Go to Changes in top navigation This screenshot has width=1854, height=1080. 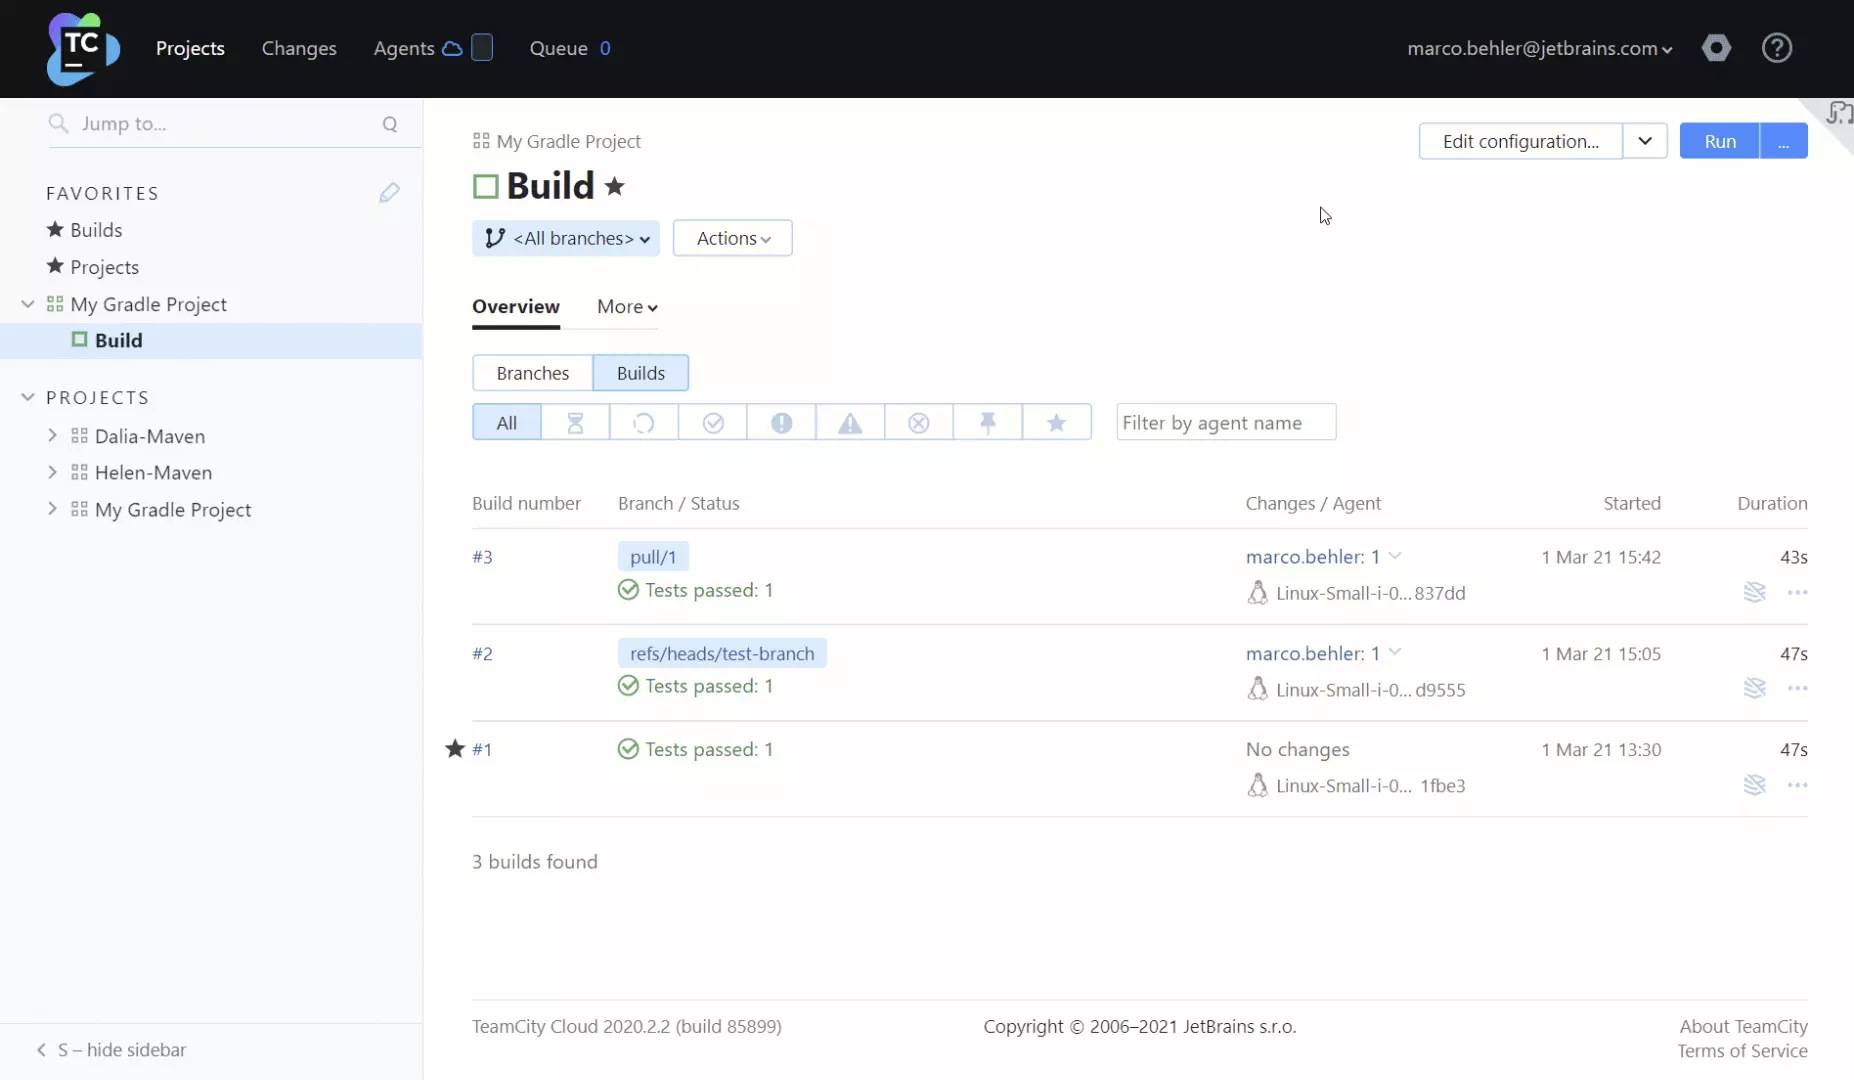299,48
